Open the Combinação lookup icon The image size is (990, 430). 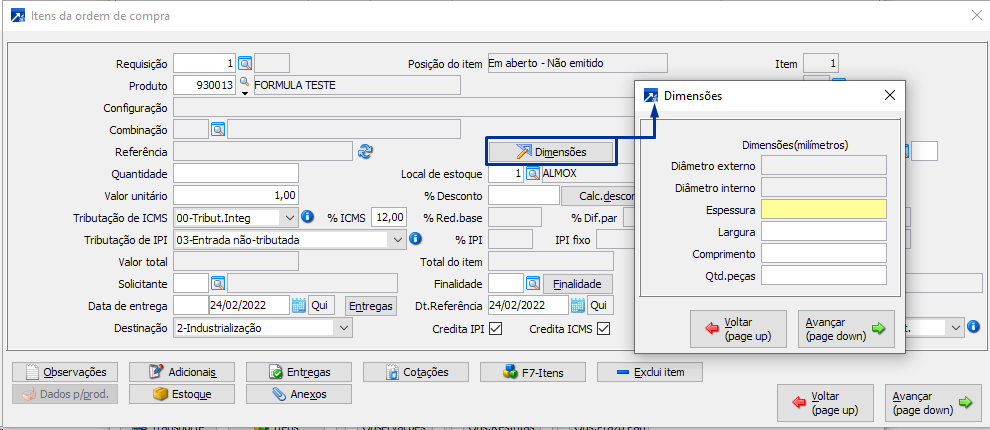point(218,129)
